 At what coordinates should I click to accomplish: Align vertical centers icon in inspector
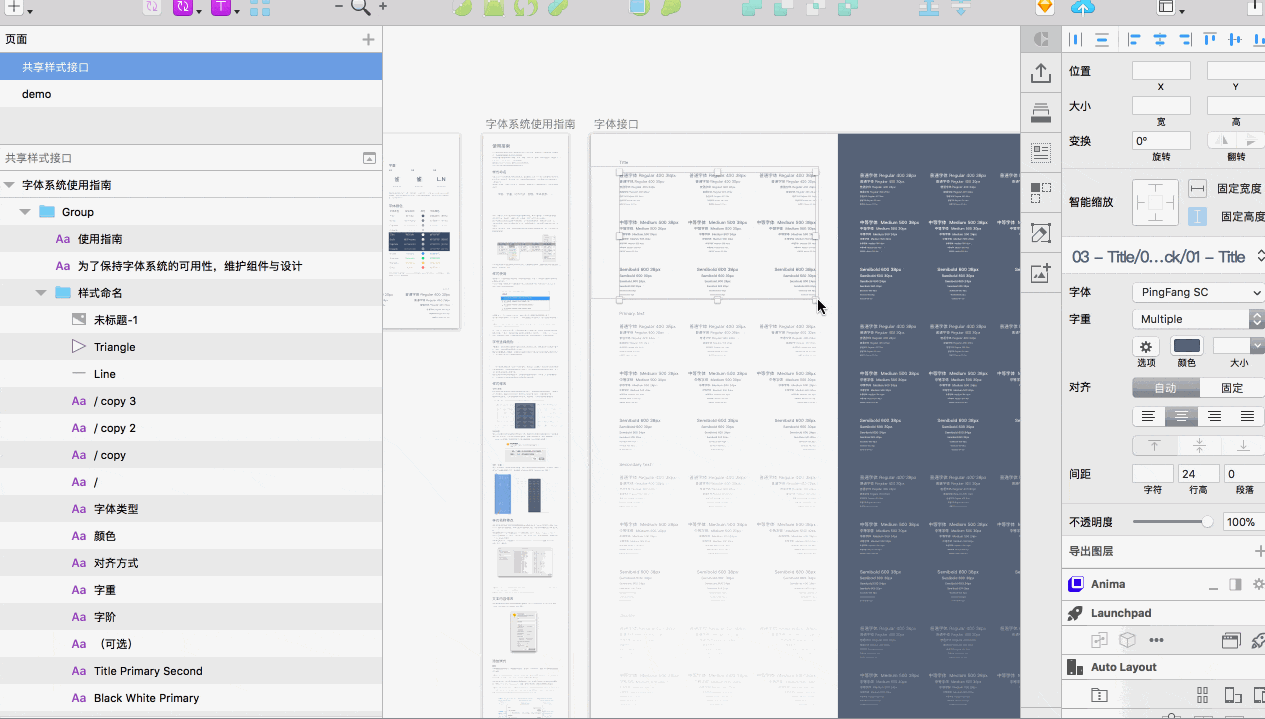tap(1235, 40)
